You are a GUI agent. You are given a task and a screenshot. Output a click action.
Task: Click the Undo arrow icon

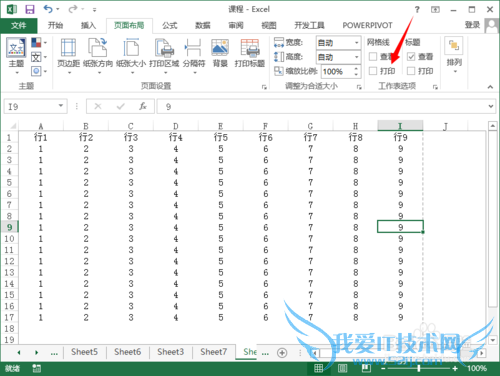click(x=48, y=9)
